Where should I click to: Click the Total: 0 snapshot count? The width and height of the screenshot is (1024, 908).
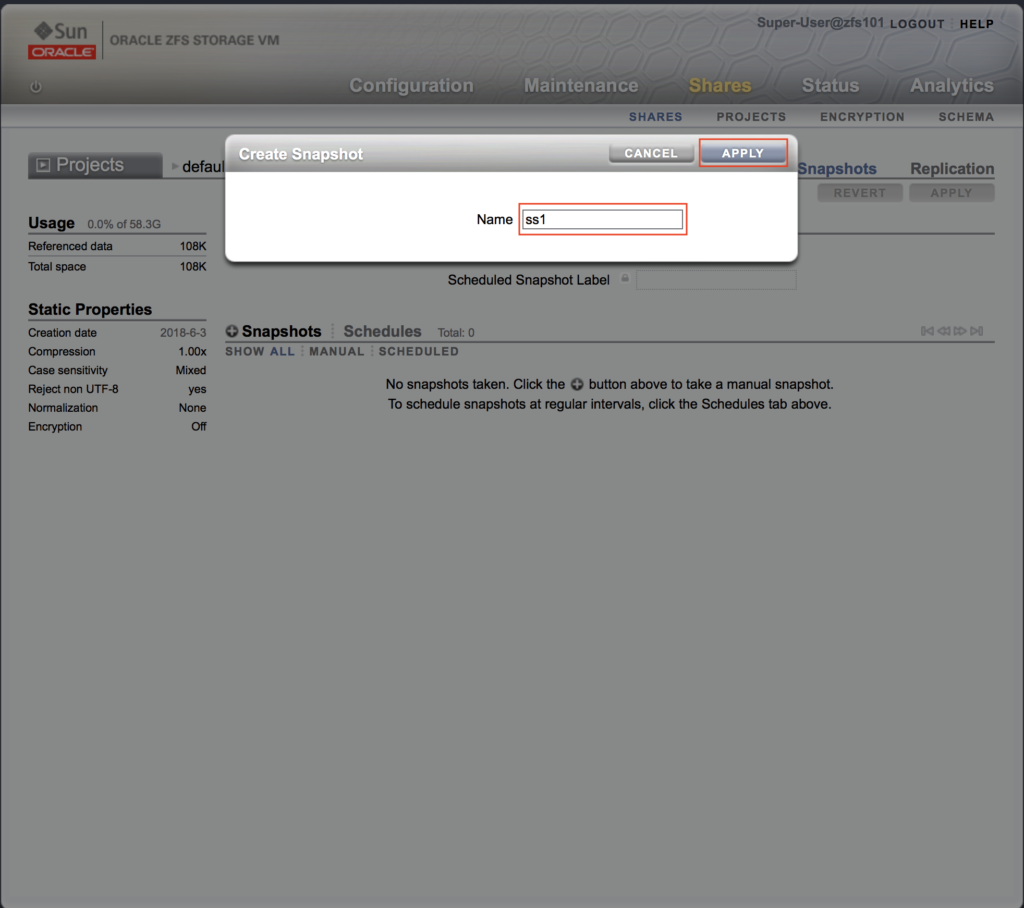tap(456, 332)
